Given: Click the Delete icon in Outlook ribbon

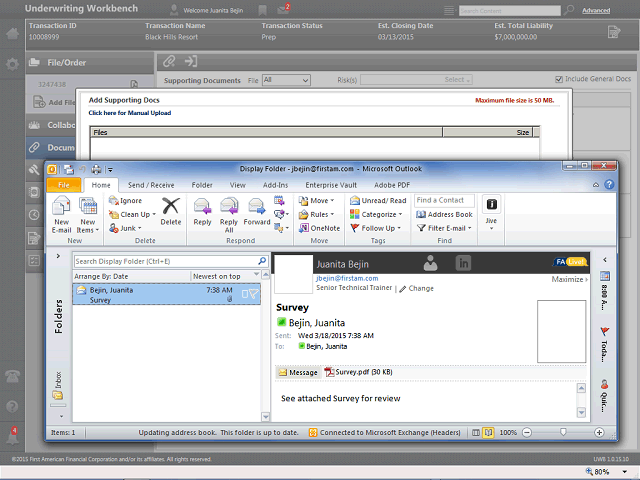Looking at the screenshot, I should 171,211.
